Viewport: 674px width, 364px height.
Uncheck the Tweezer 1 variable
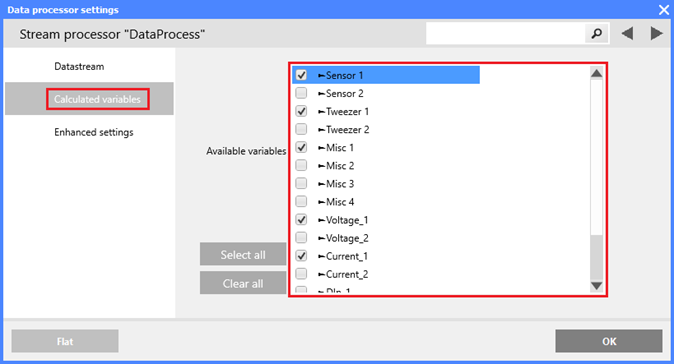[301, 111]
